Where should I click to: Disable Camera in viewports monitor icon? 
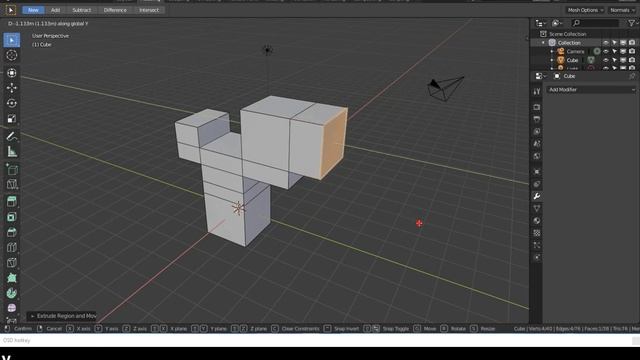(623, 51)
